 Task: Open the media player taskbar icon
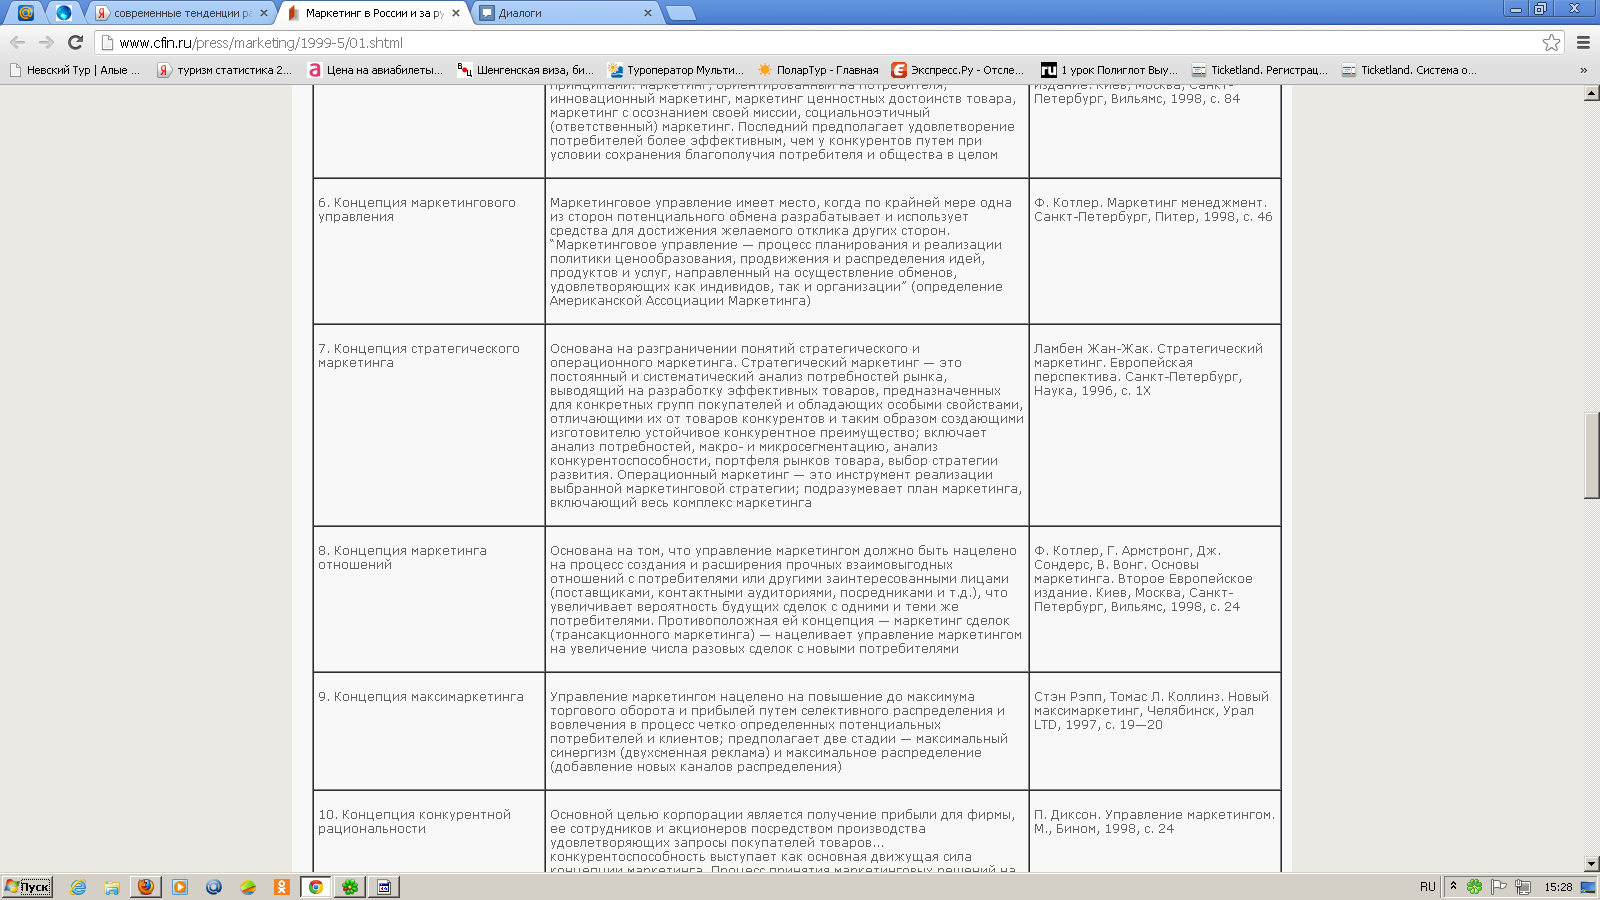(180, 886)
